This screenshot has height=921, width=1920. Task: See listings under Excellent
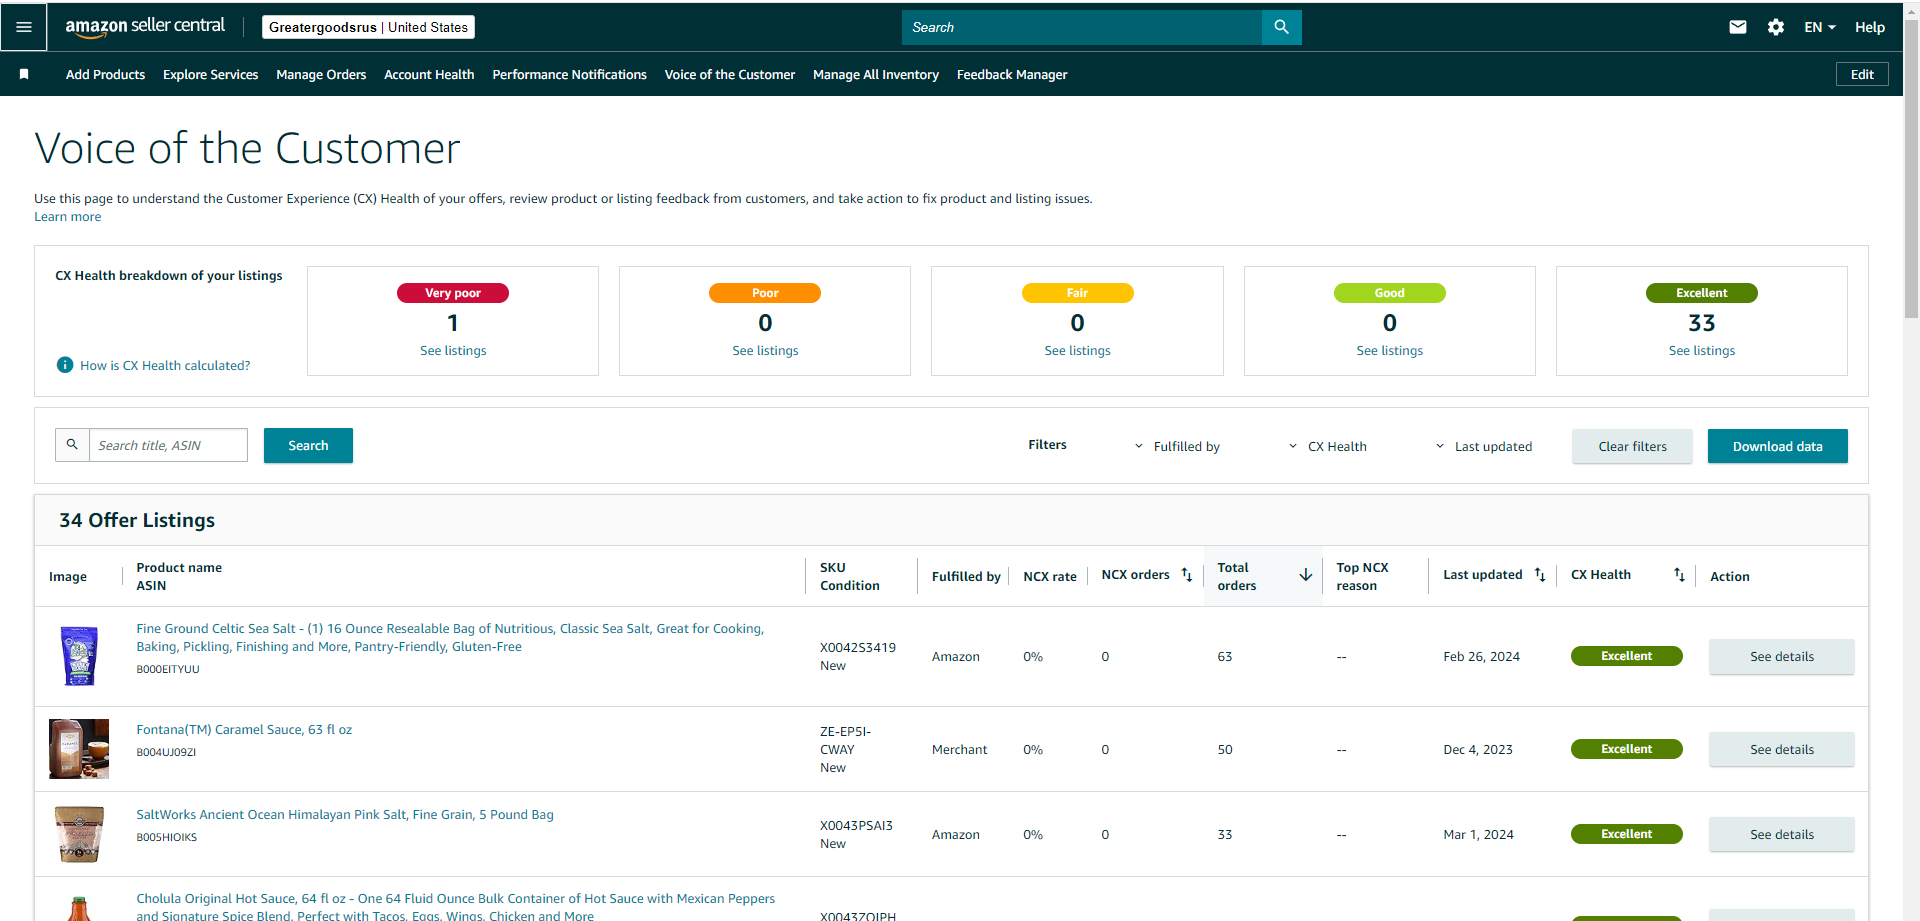coord(1701,350)
